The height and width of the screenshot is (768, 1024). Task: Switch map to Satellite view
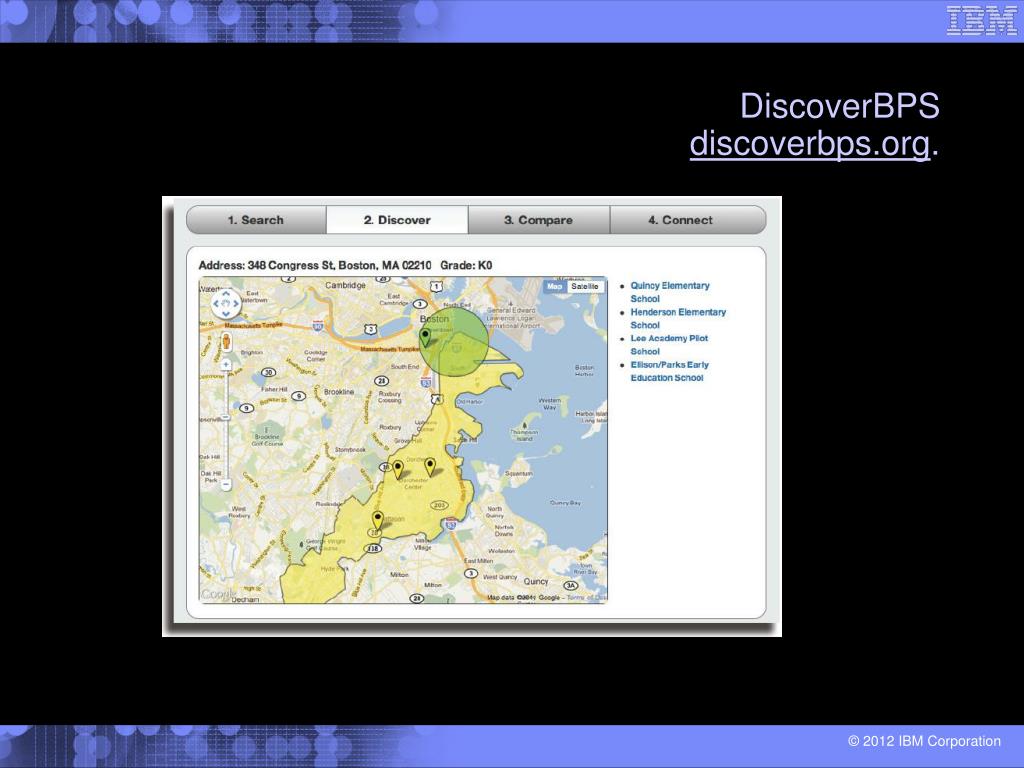coord(584,286)
